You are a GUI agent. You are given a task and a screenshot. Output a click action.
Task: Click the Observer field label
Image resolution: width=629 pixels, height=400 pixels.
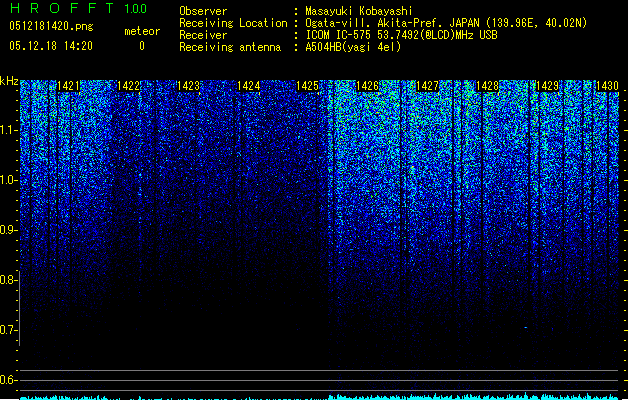click(x=203, y=11)
